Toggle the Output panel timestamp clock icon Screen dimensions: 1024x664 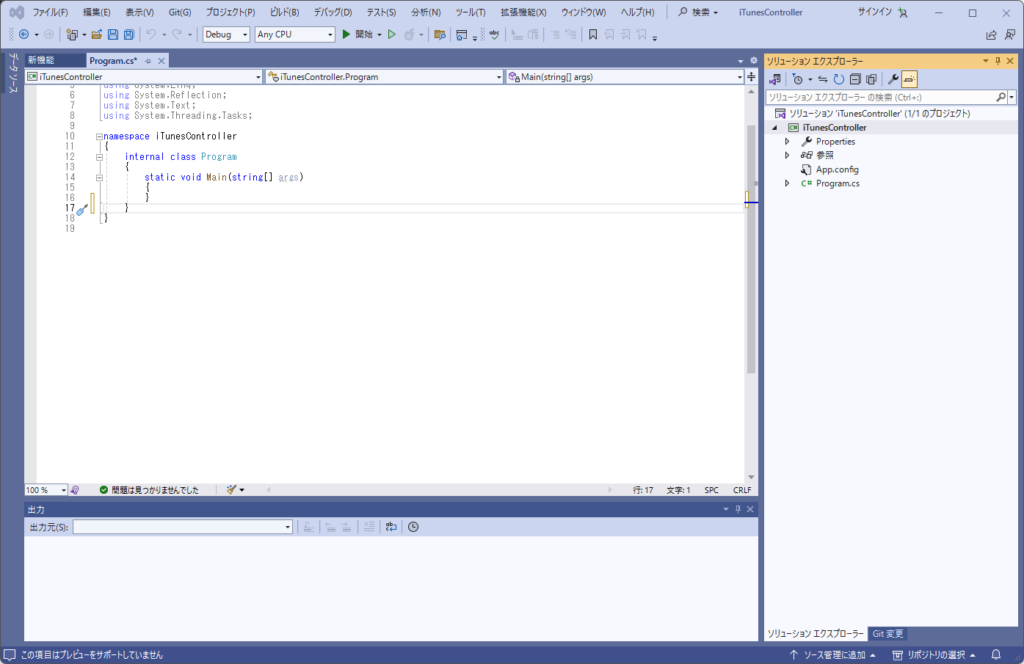tap(413, 527)
